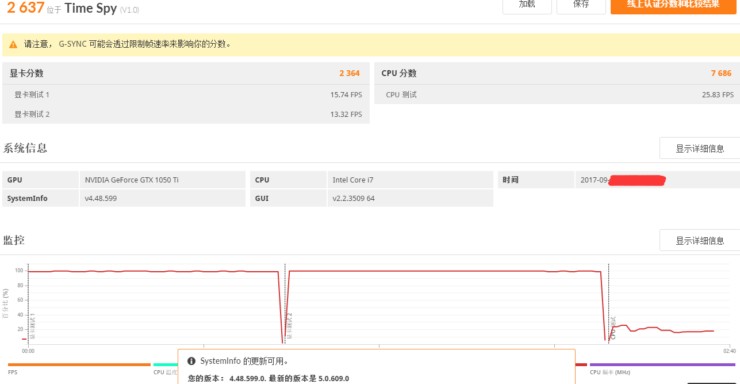Click the info icon beside SystemInfo update notice

click(x=191, y=361)
